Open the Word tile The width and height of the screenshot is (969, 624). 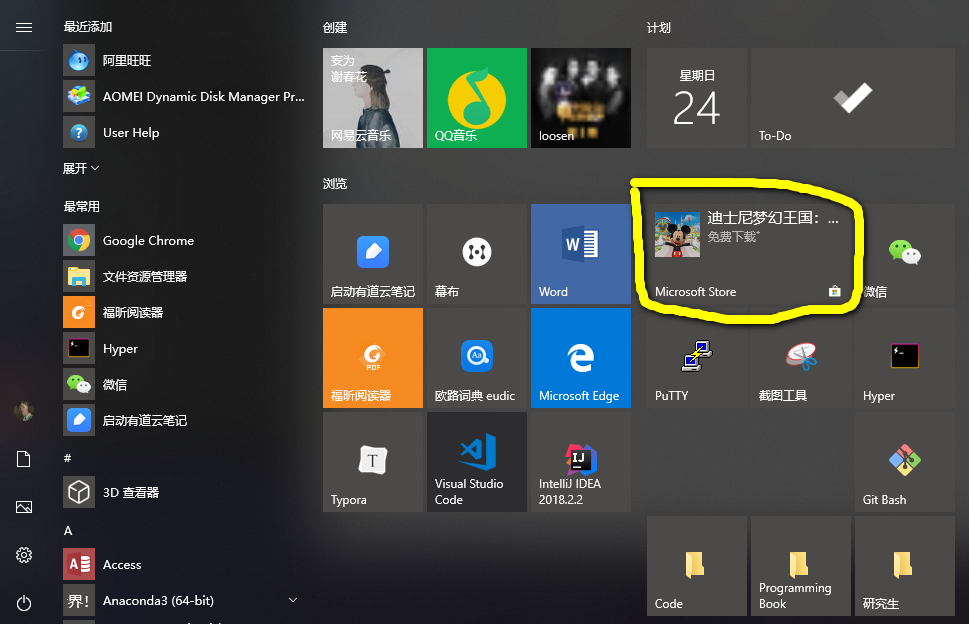(x=580, y=254)
